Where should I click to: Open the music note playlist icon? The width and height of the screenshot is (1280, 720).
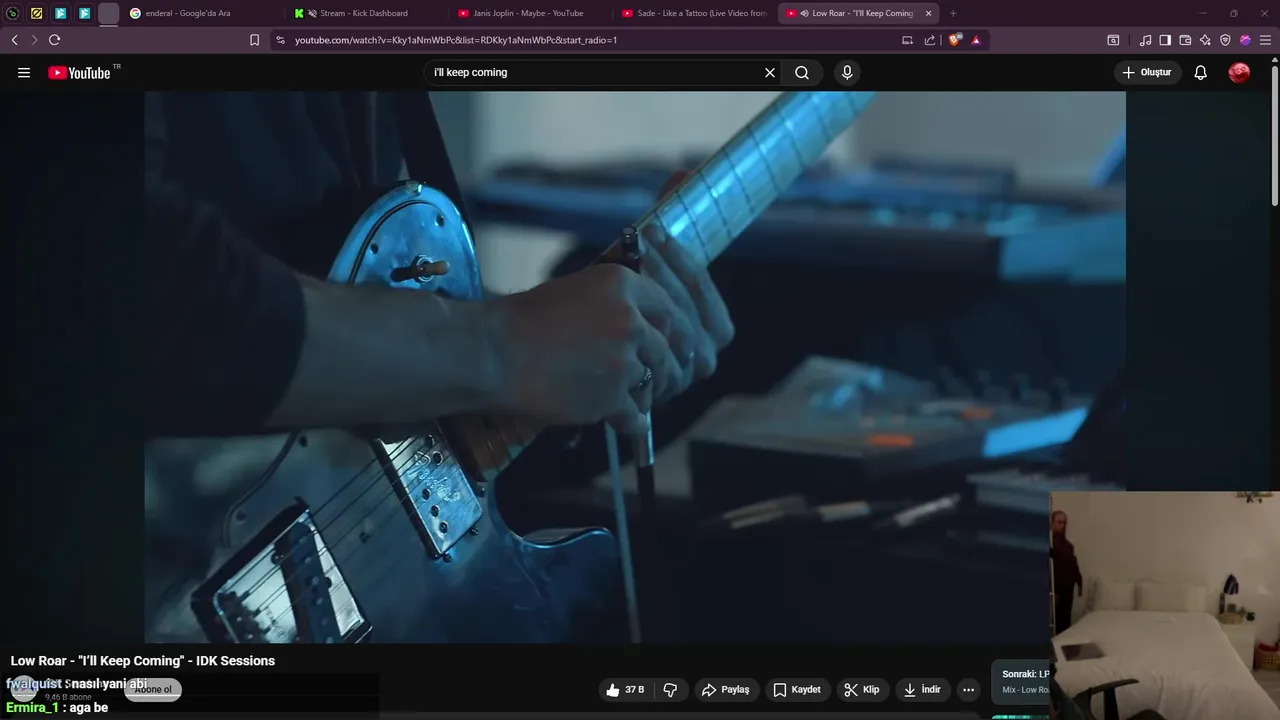1146,40
